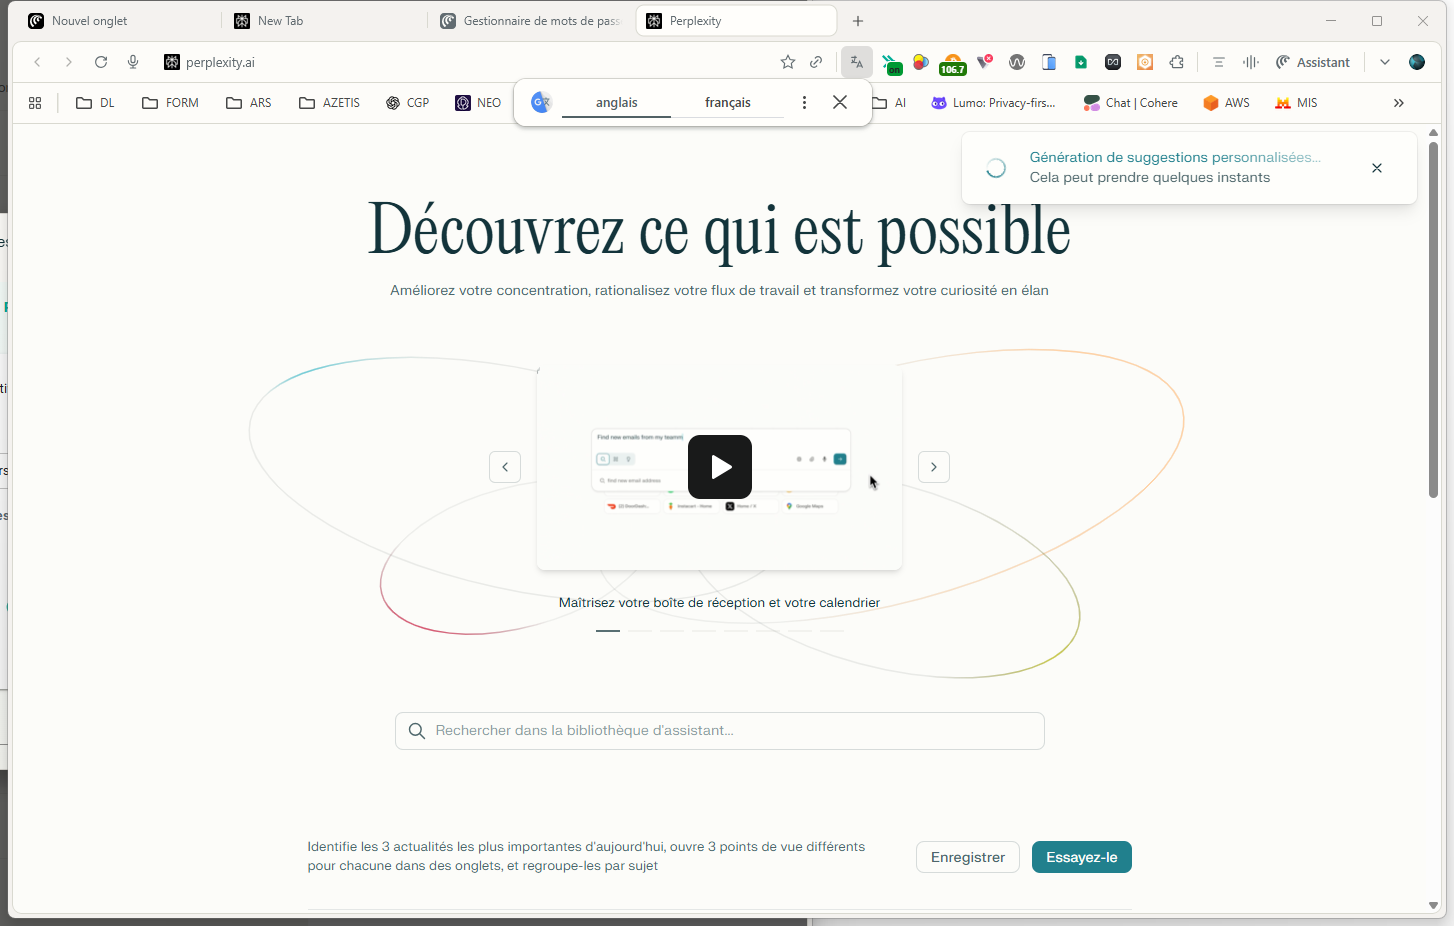Click the green 'on' extension icon
This screenshot has height=926, width=1454.
point(892,62)
